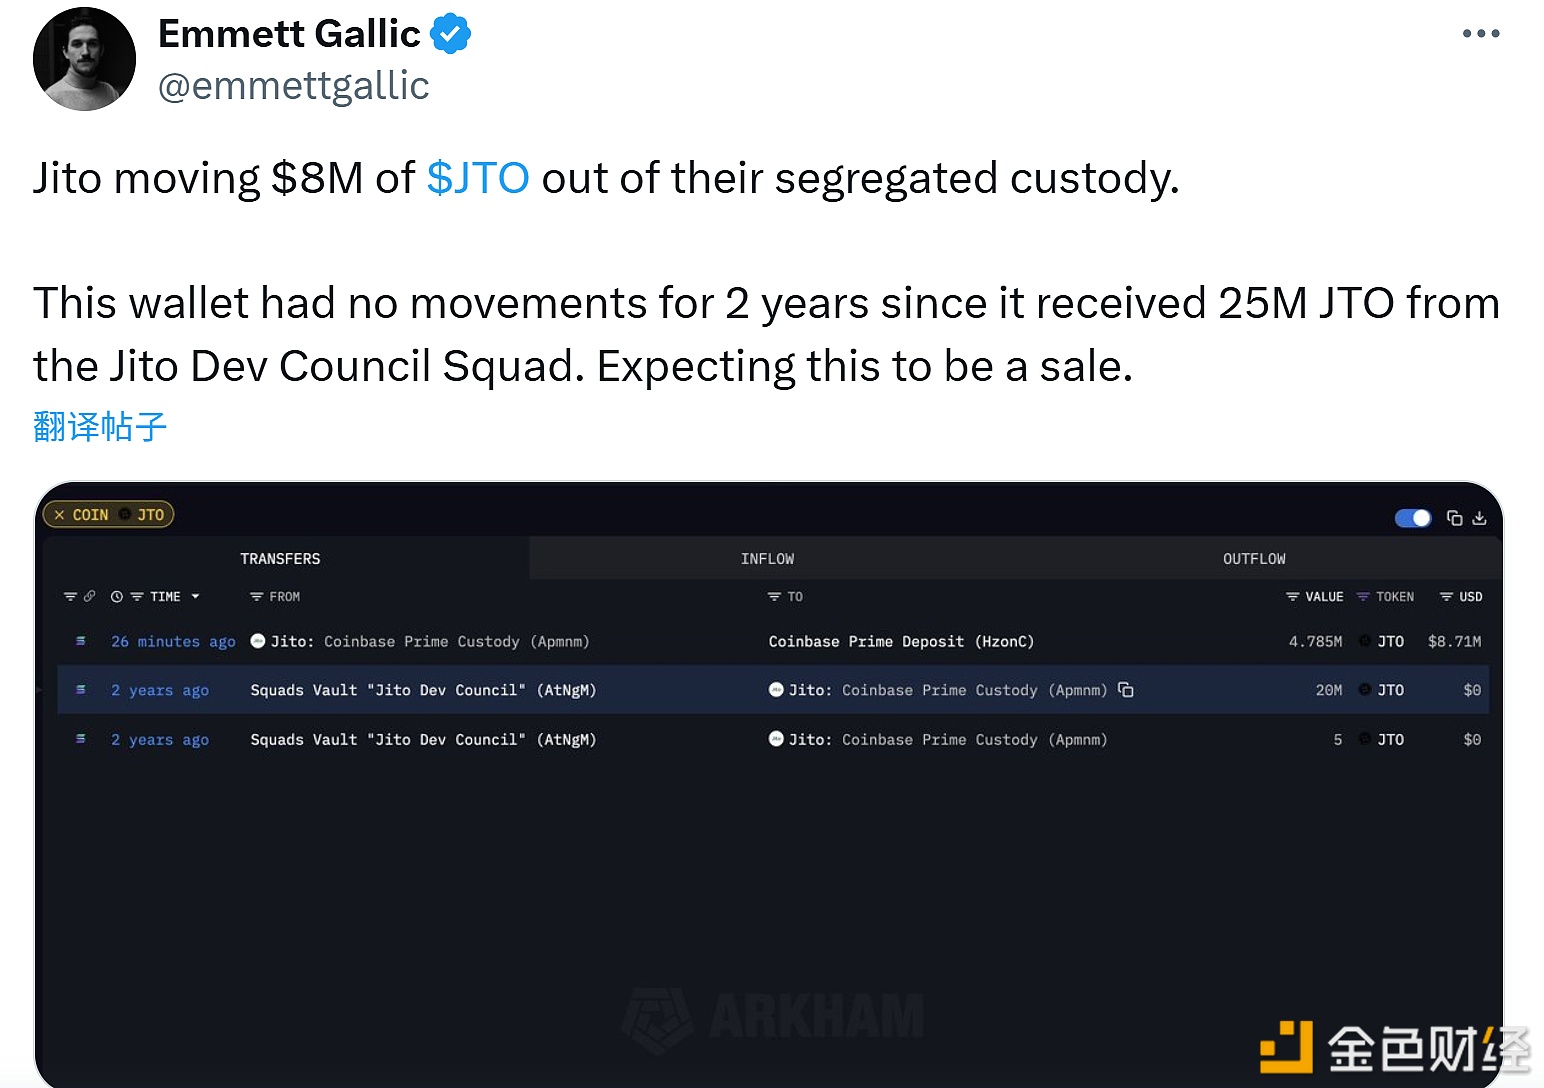Click the chain link filter icon
Screen dimensions: 1544x1088
[89, 597]
